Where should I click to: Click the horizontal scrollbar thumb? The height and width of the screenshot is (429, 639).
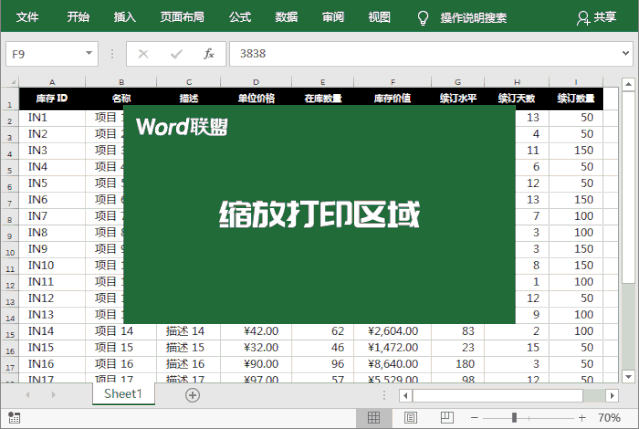(x=498, y=396)
